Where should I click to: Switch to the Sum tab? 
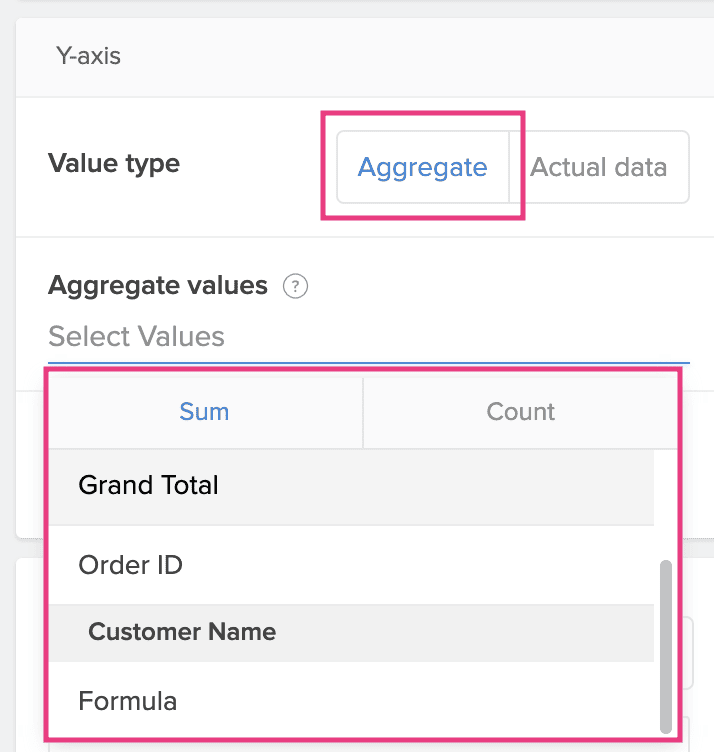pyautogui.click(x=204, y=411)
